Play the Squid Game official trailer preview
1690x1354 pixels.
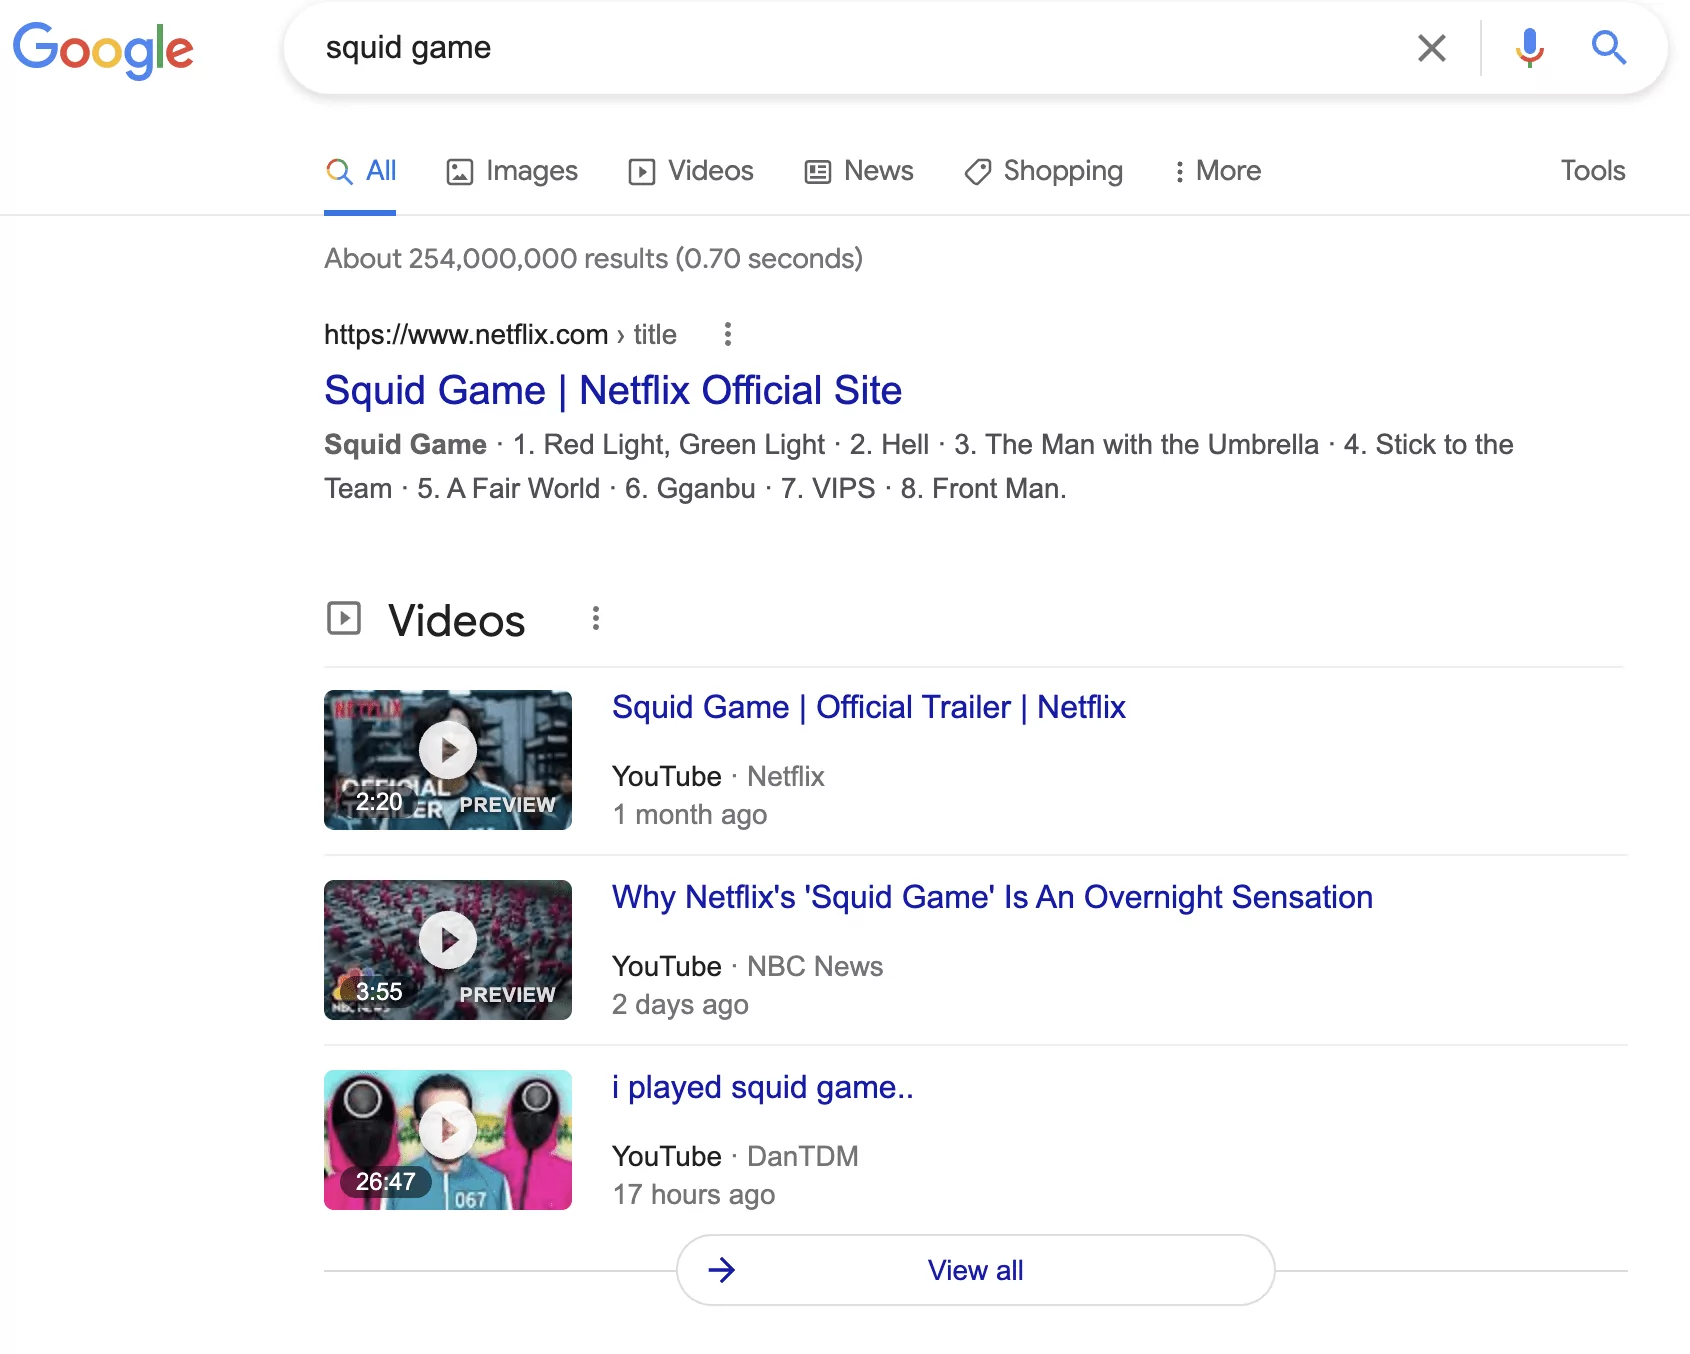[x=447, y=749]
